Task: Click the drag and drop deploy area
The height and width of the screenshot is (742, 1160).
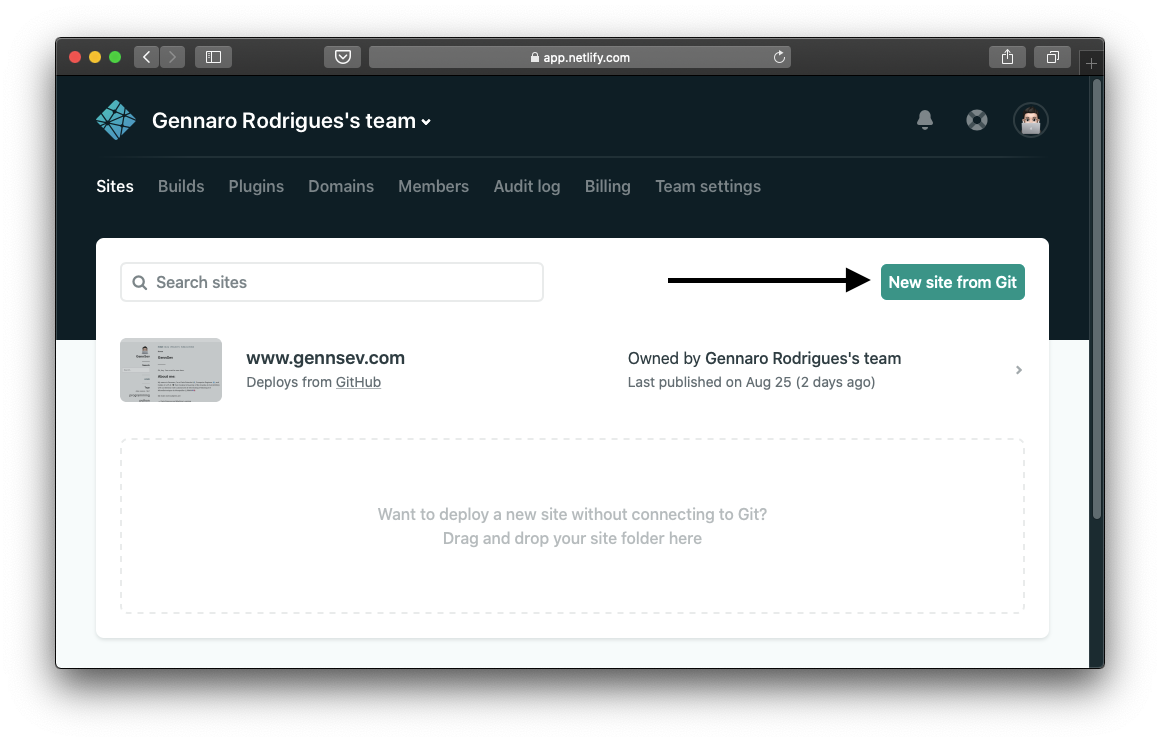Action: pyautogui.click(x=573, y=526)
